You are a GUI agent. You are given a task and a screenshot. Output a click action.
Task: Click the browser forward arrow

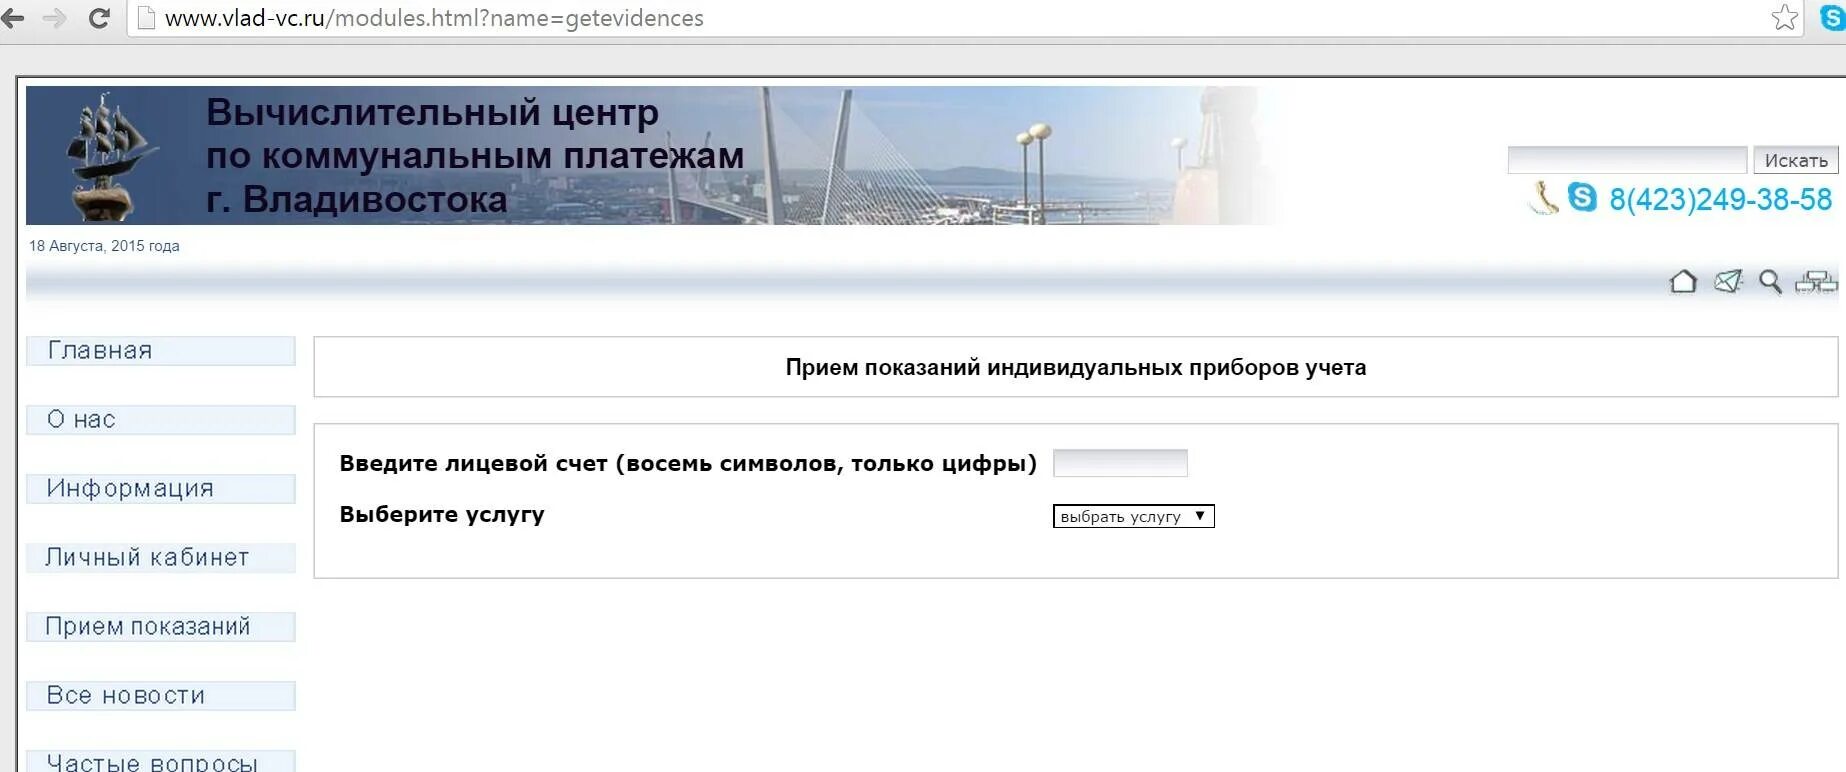pos(55,18)
